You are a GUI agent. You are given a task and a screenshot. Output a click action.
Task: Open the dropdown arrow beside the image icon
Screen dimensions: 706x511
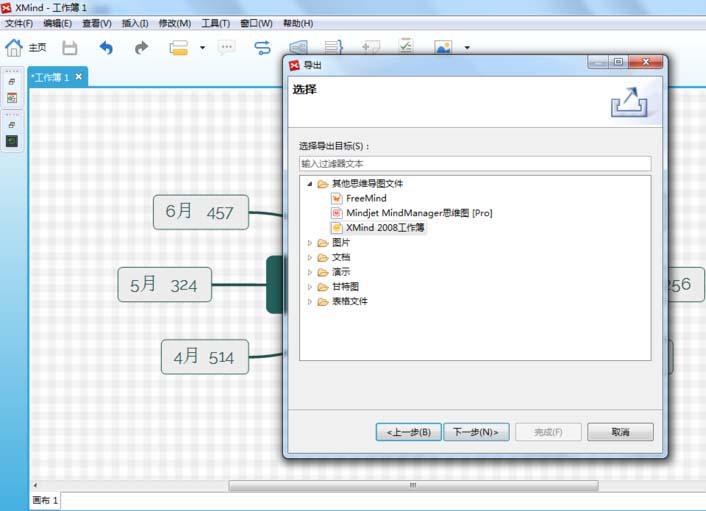467,48
